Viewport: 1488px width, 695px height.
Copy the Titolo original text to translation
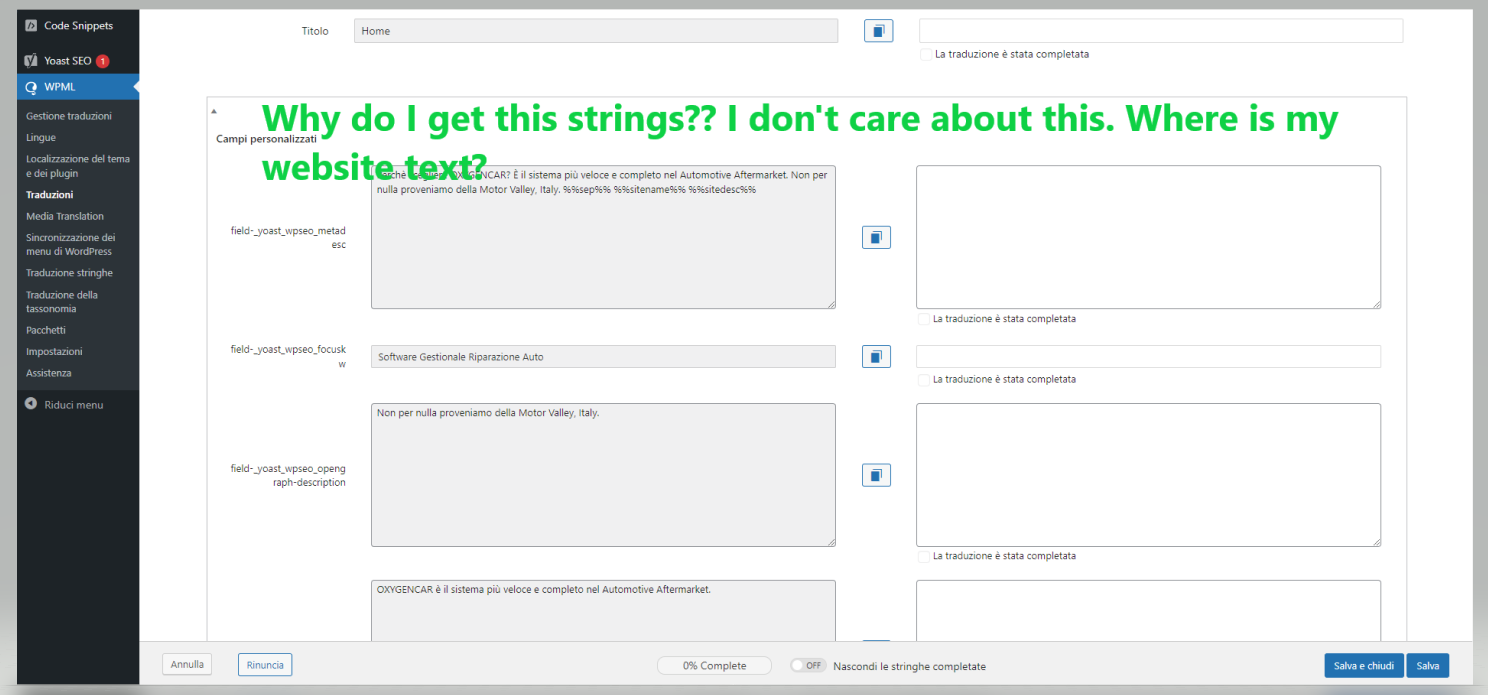[878, 31]
